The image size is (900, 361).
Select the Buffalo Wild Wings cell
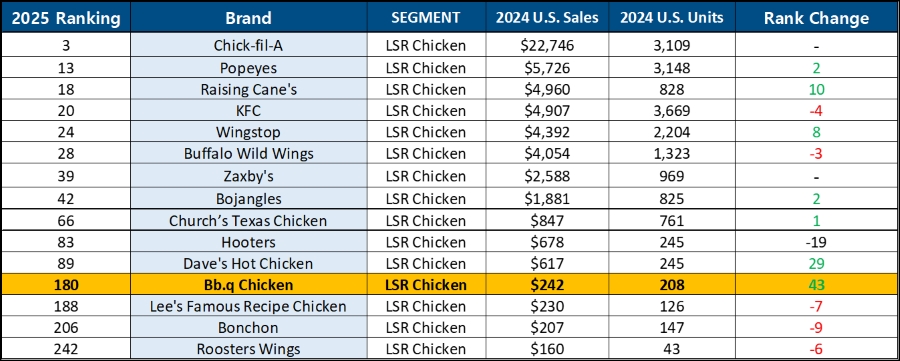coord(249,154)
